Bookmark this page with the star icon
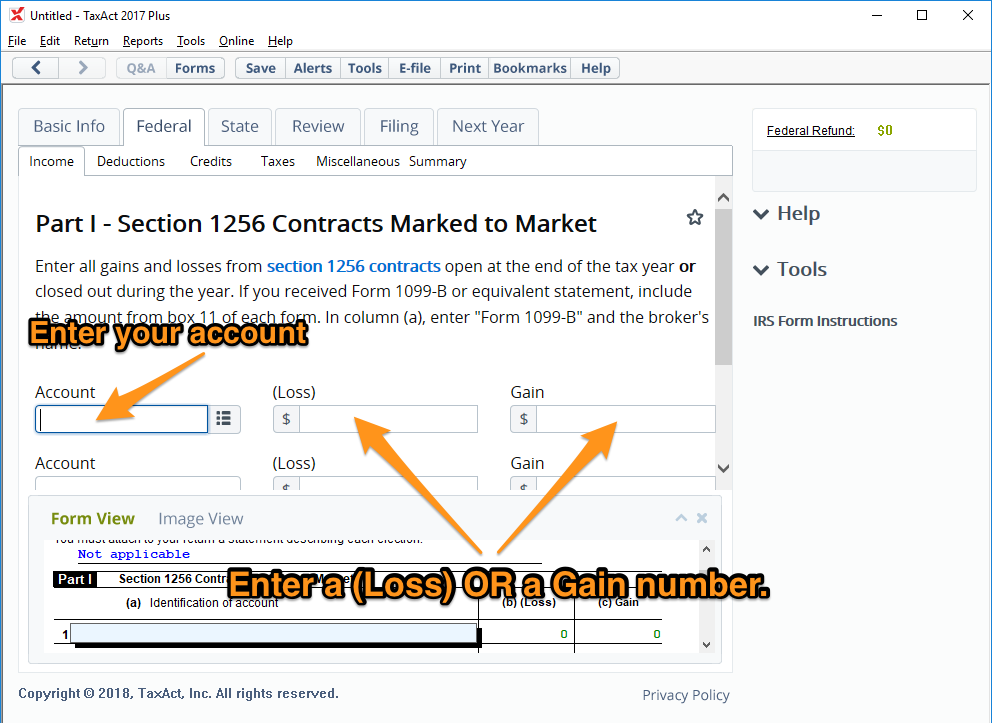Screen dimensions: 992x723 point(695,218)
